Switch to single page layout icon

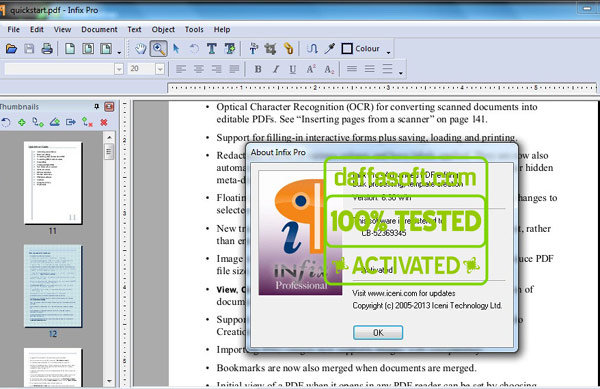click(x=70, y=49)
